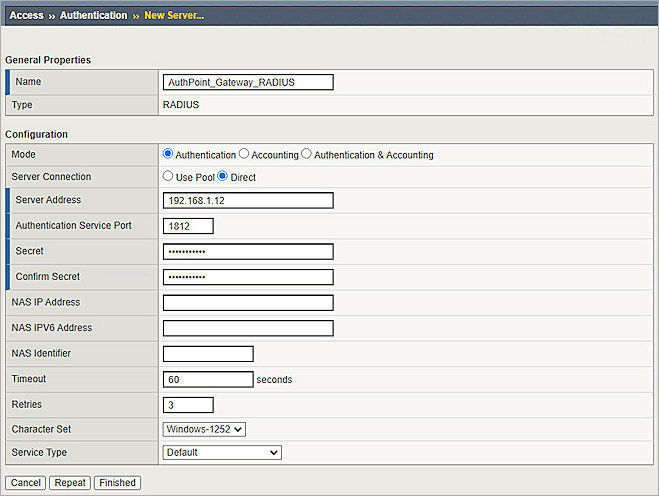Click the Server Address input field
The image size is (659, 496).
(248, 200)
